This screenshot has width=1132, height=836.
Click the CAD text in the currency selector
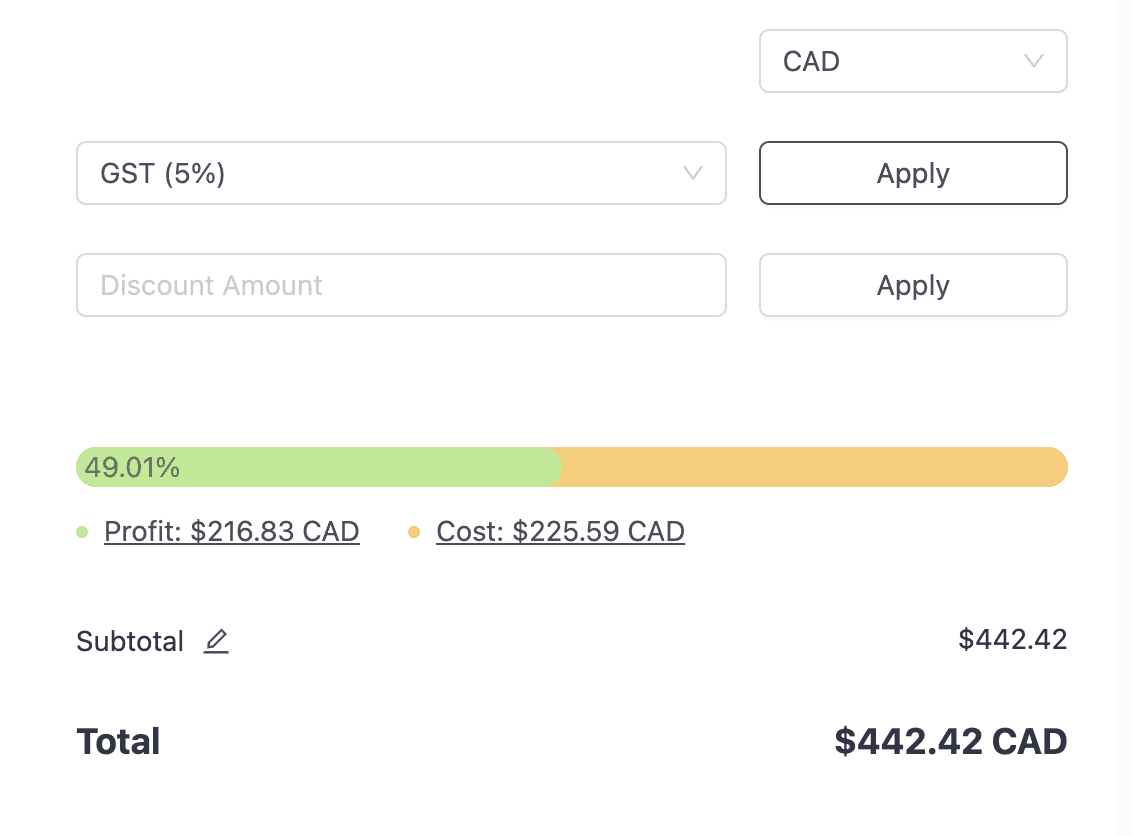[x=811, y=61]
